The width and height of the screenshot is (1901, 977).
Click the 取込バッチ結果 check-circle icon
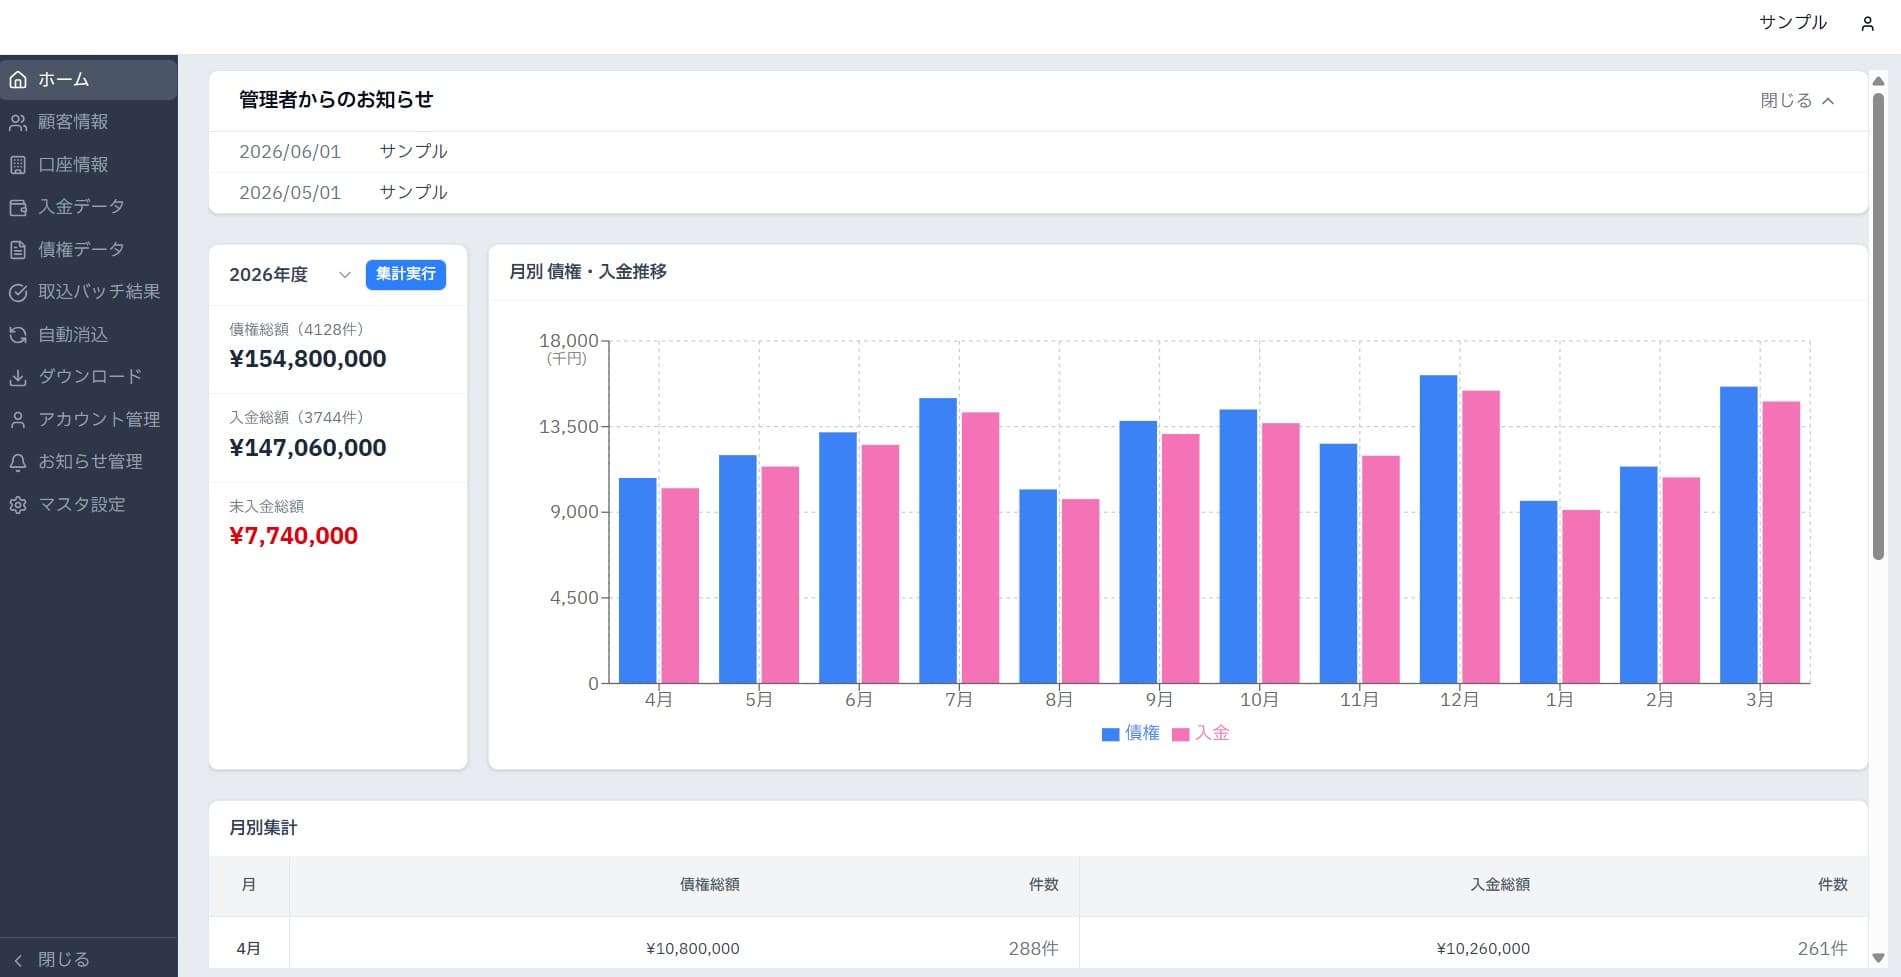(18, 292)
